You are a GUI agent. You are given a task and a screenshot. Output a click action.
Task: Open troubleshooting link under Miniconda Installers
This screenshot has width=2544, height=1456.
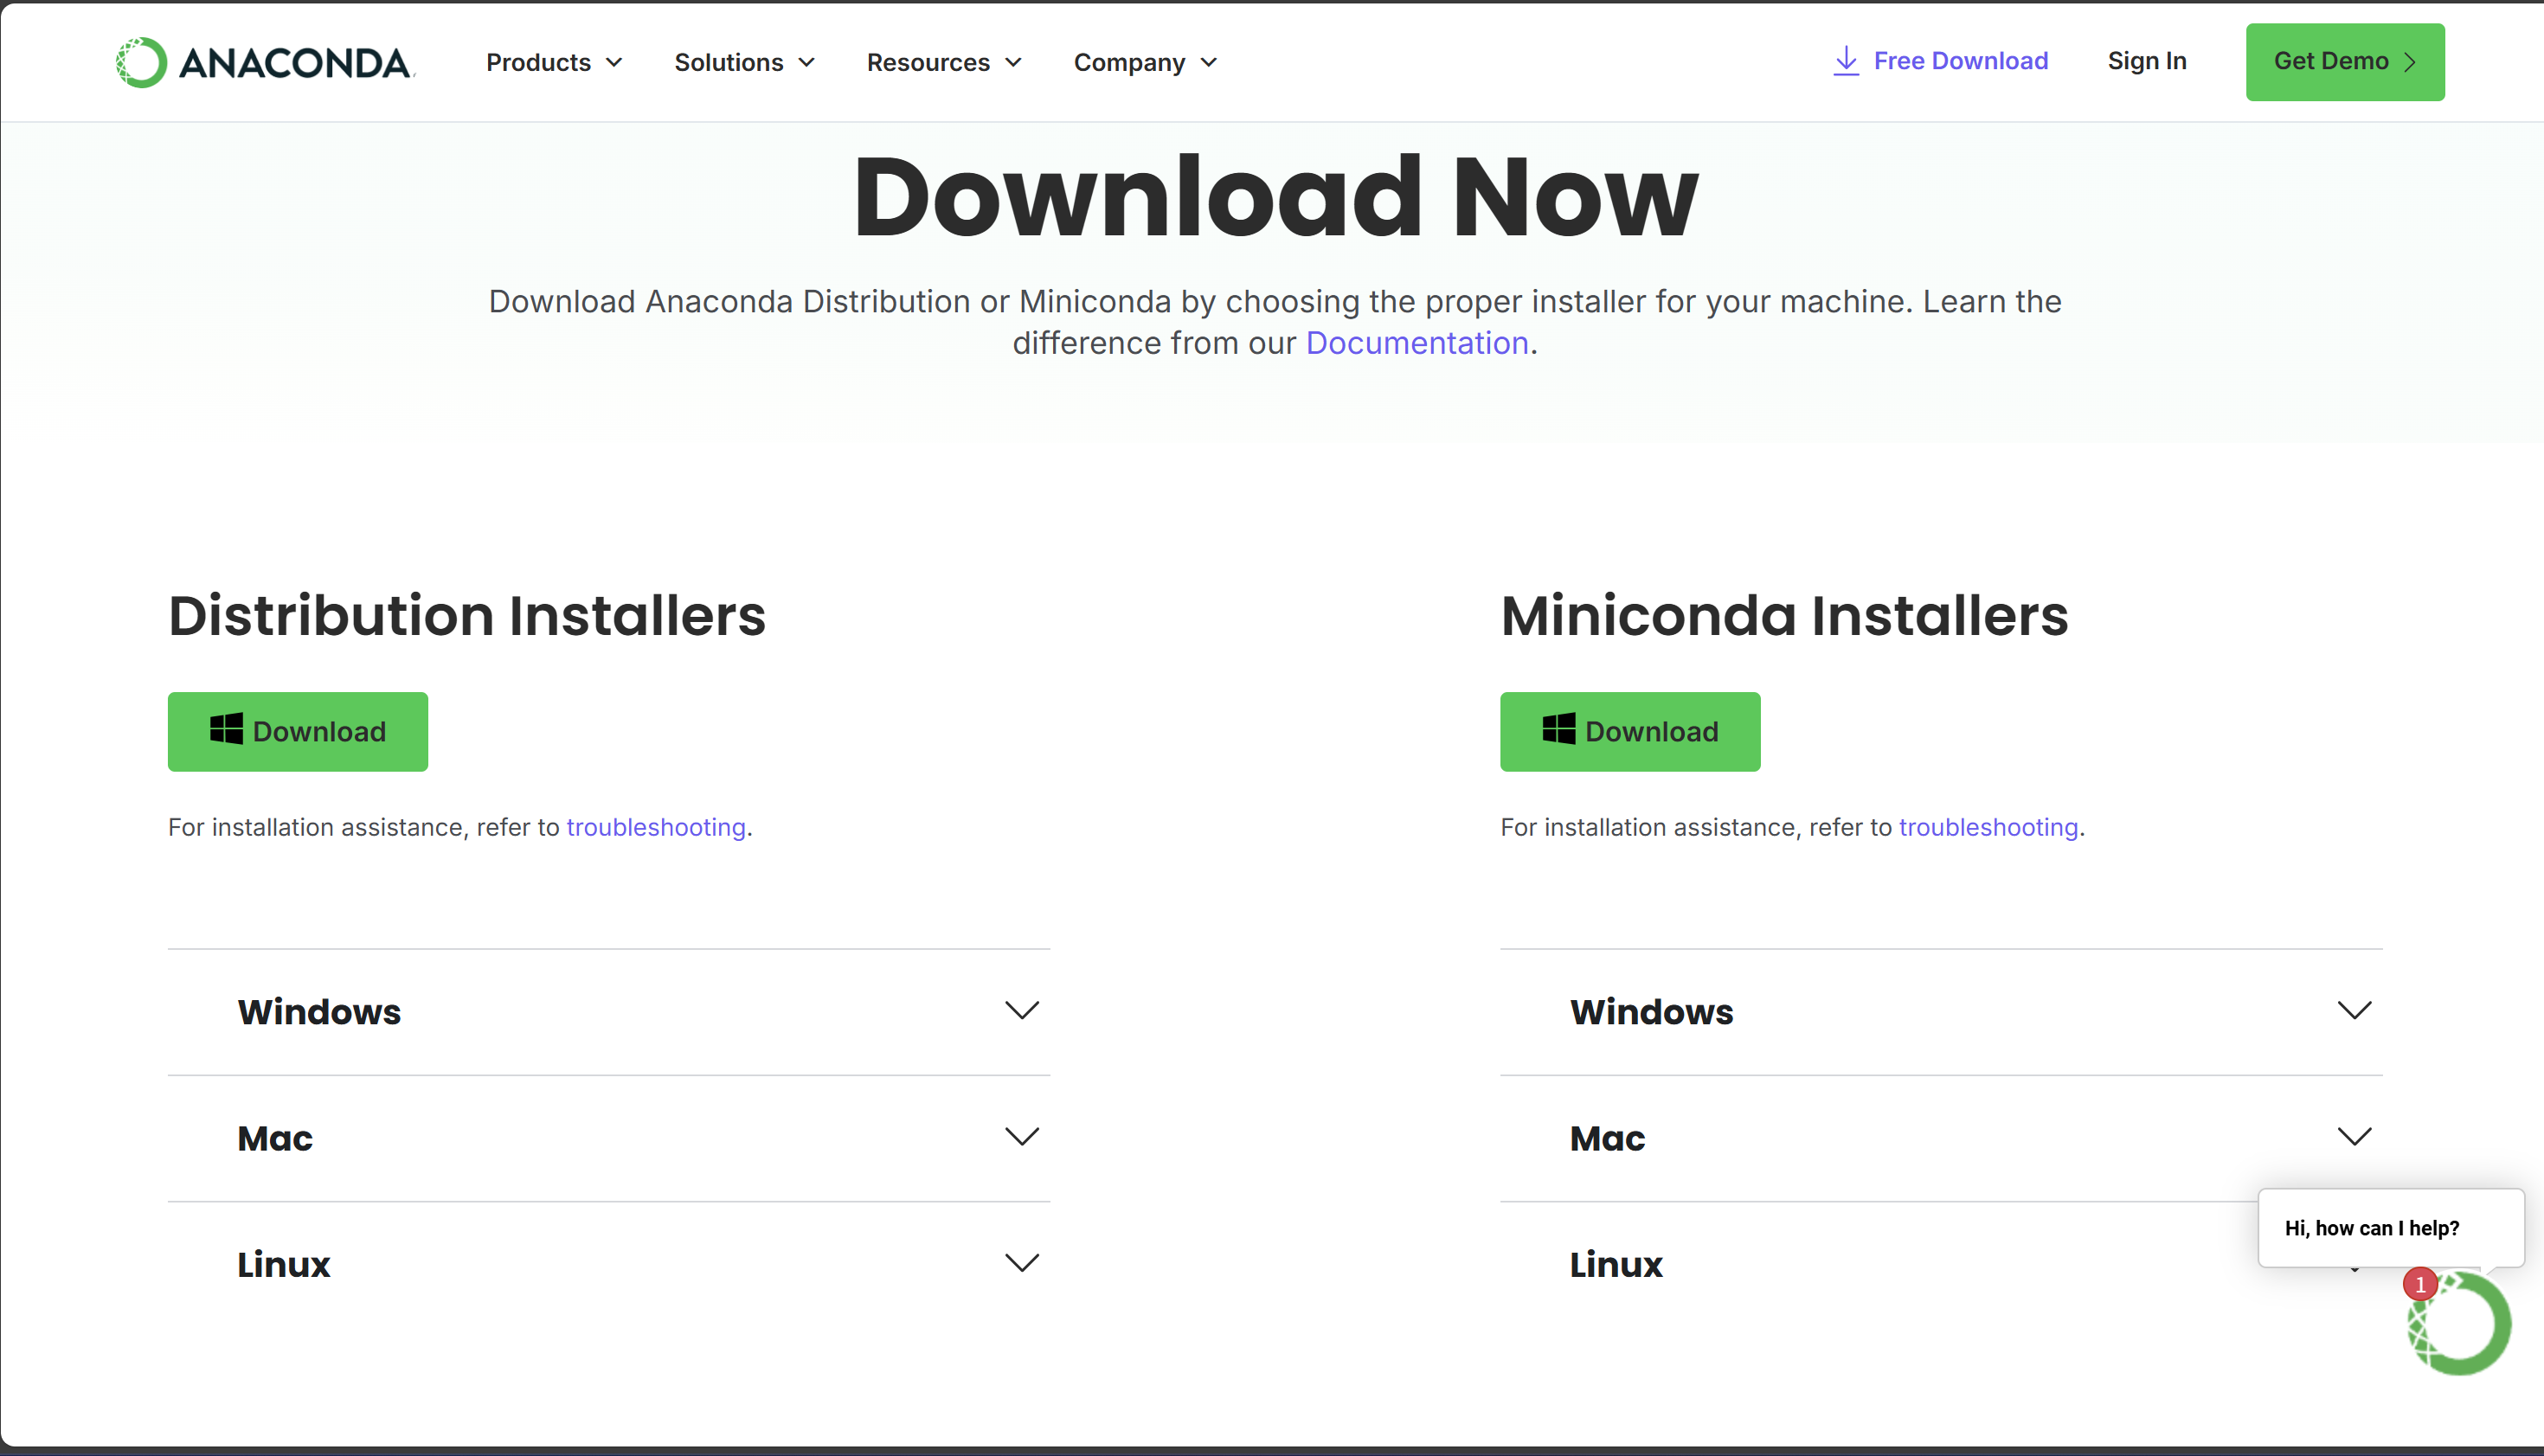click(1988, 827)
